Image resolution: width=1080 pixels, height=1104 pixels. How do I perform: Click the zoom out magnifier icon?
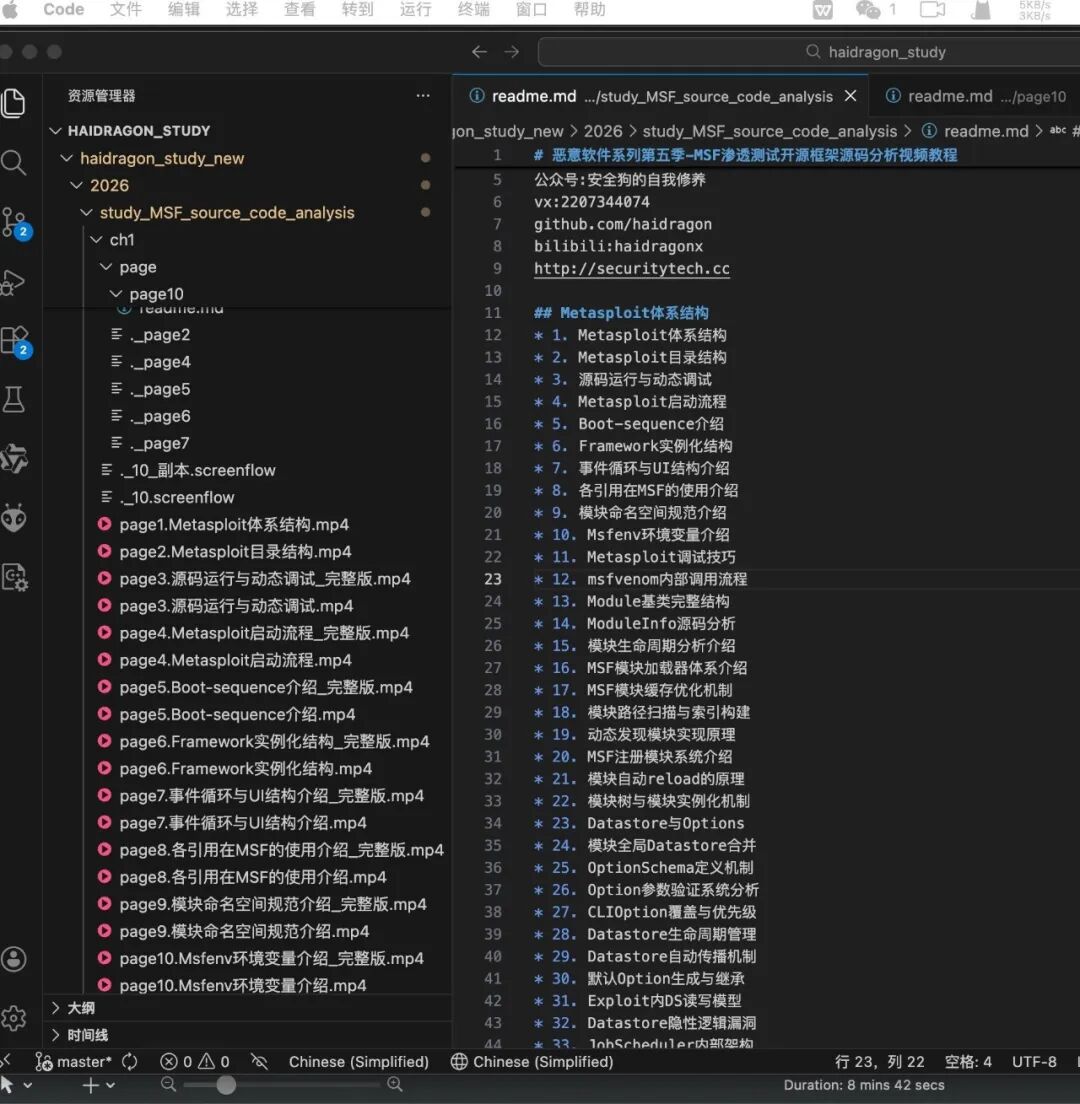tap(168, 1085)
